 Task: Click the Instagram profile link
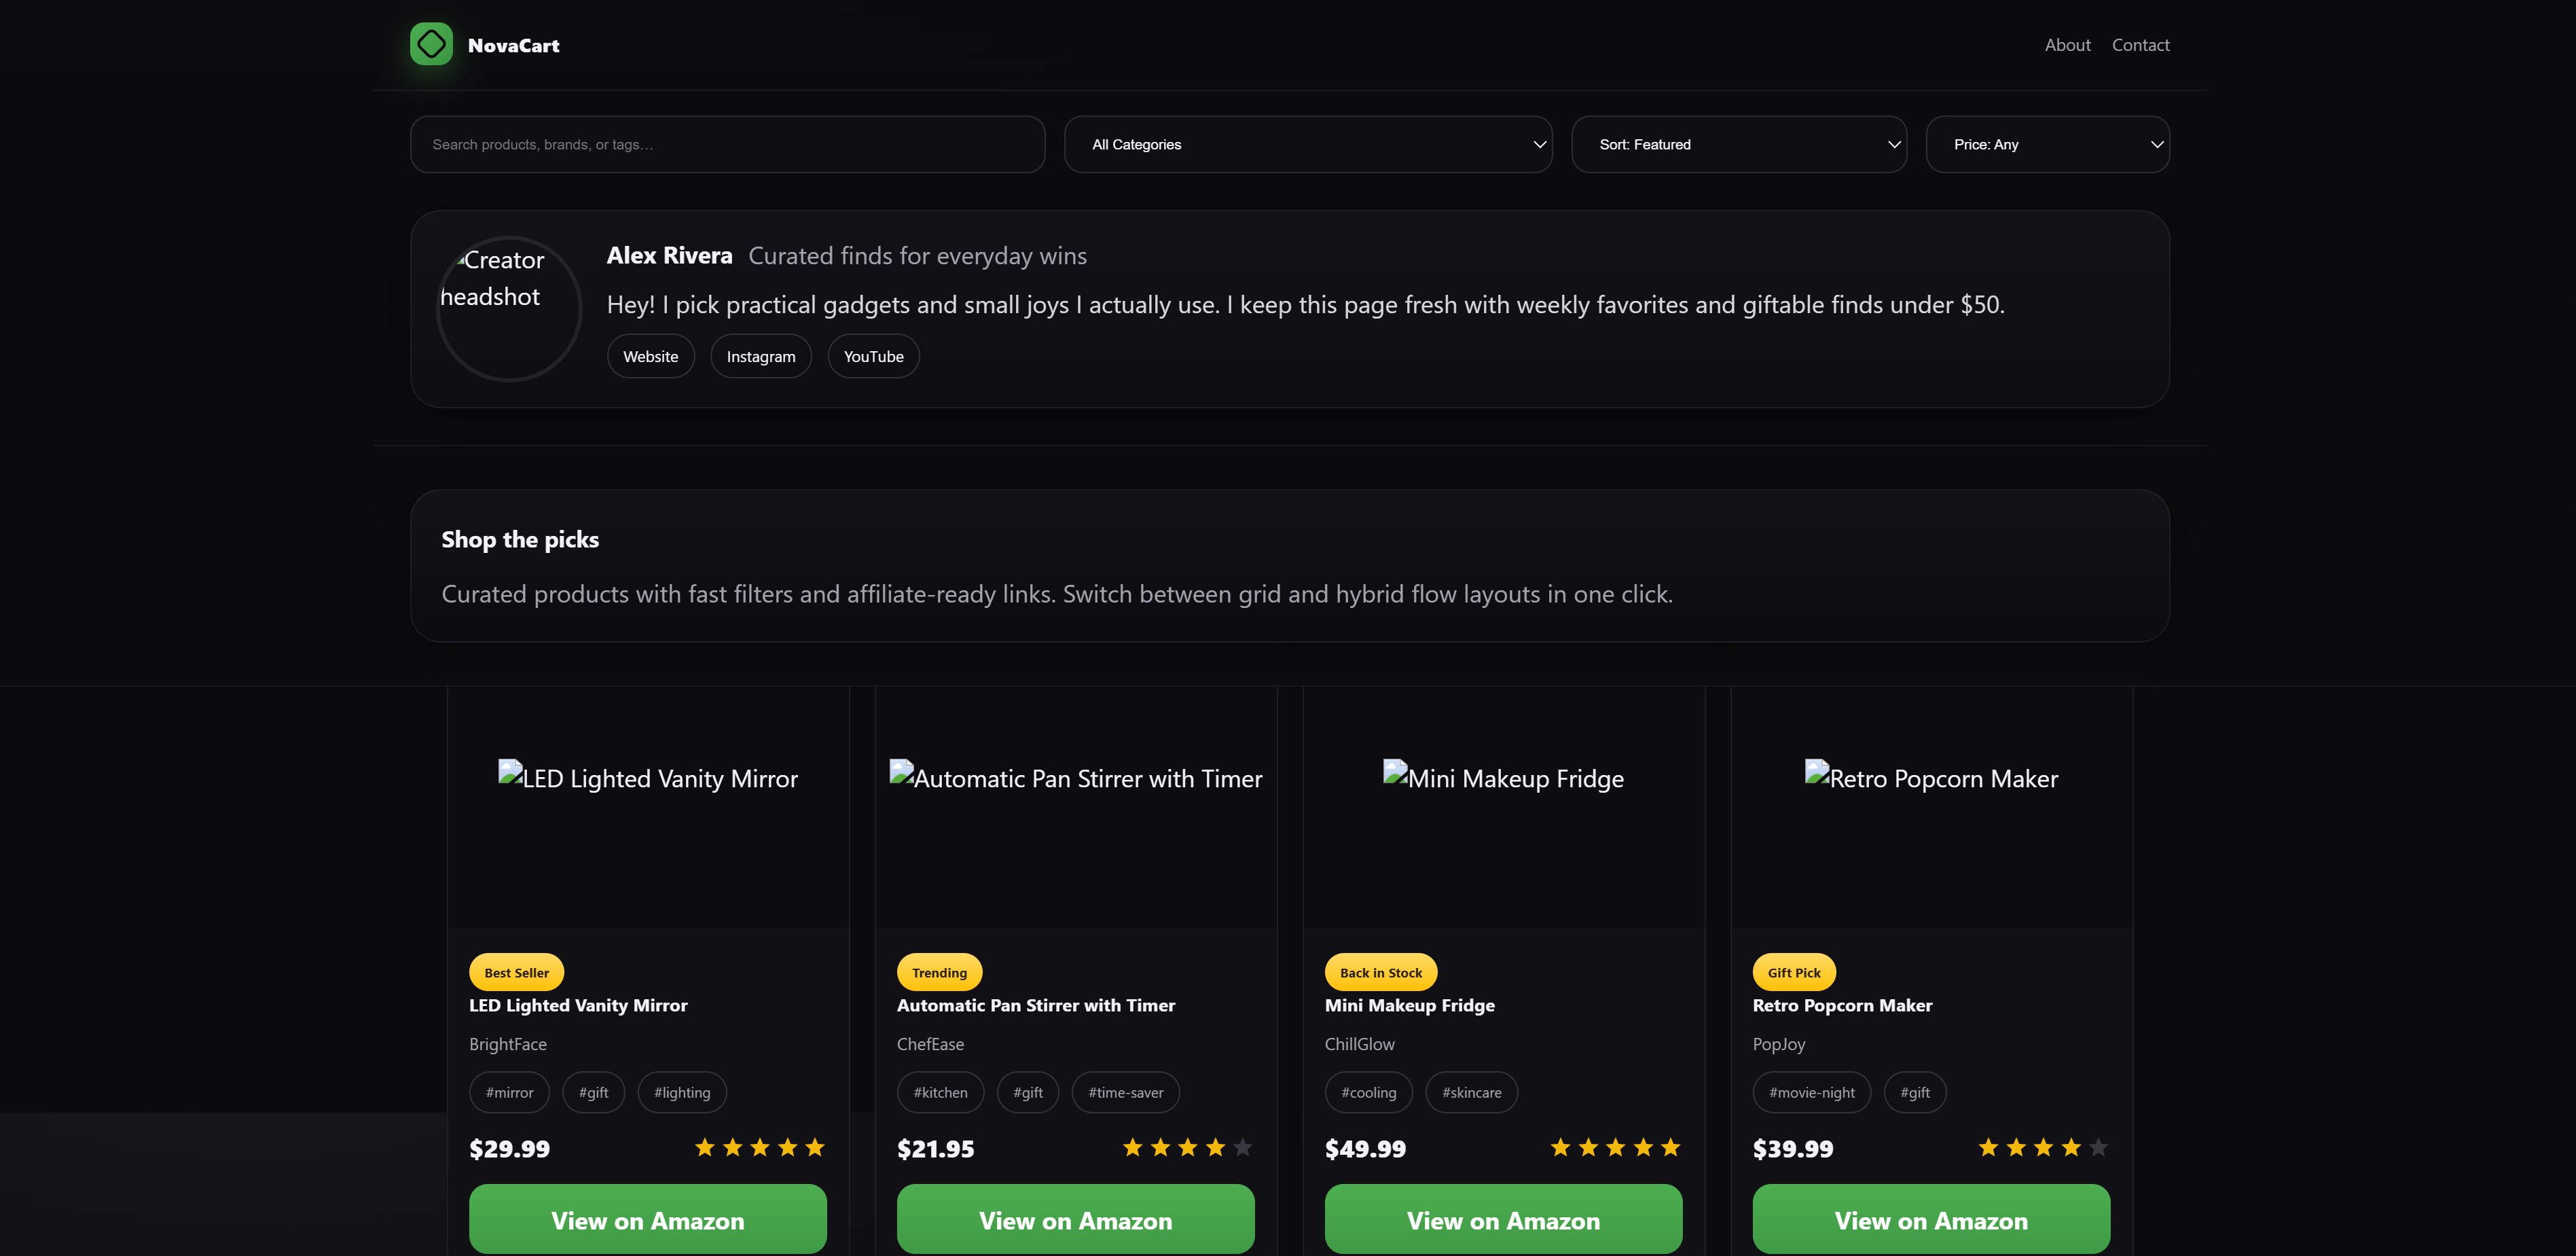(x=760, y=357)
